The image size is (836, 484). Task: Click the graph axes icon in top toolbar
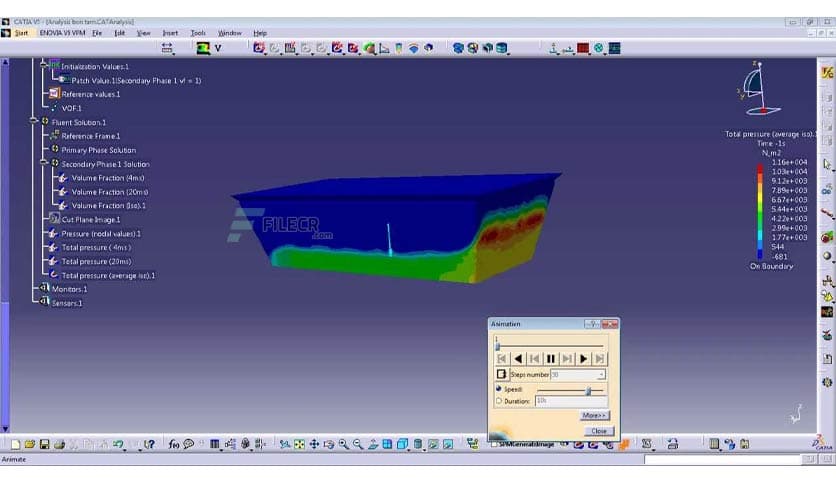(384, 49)
